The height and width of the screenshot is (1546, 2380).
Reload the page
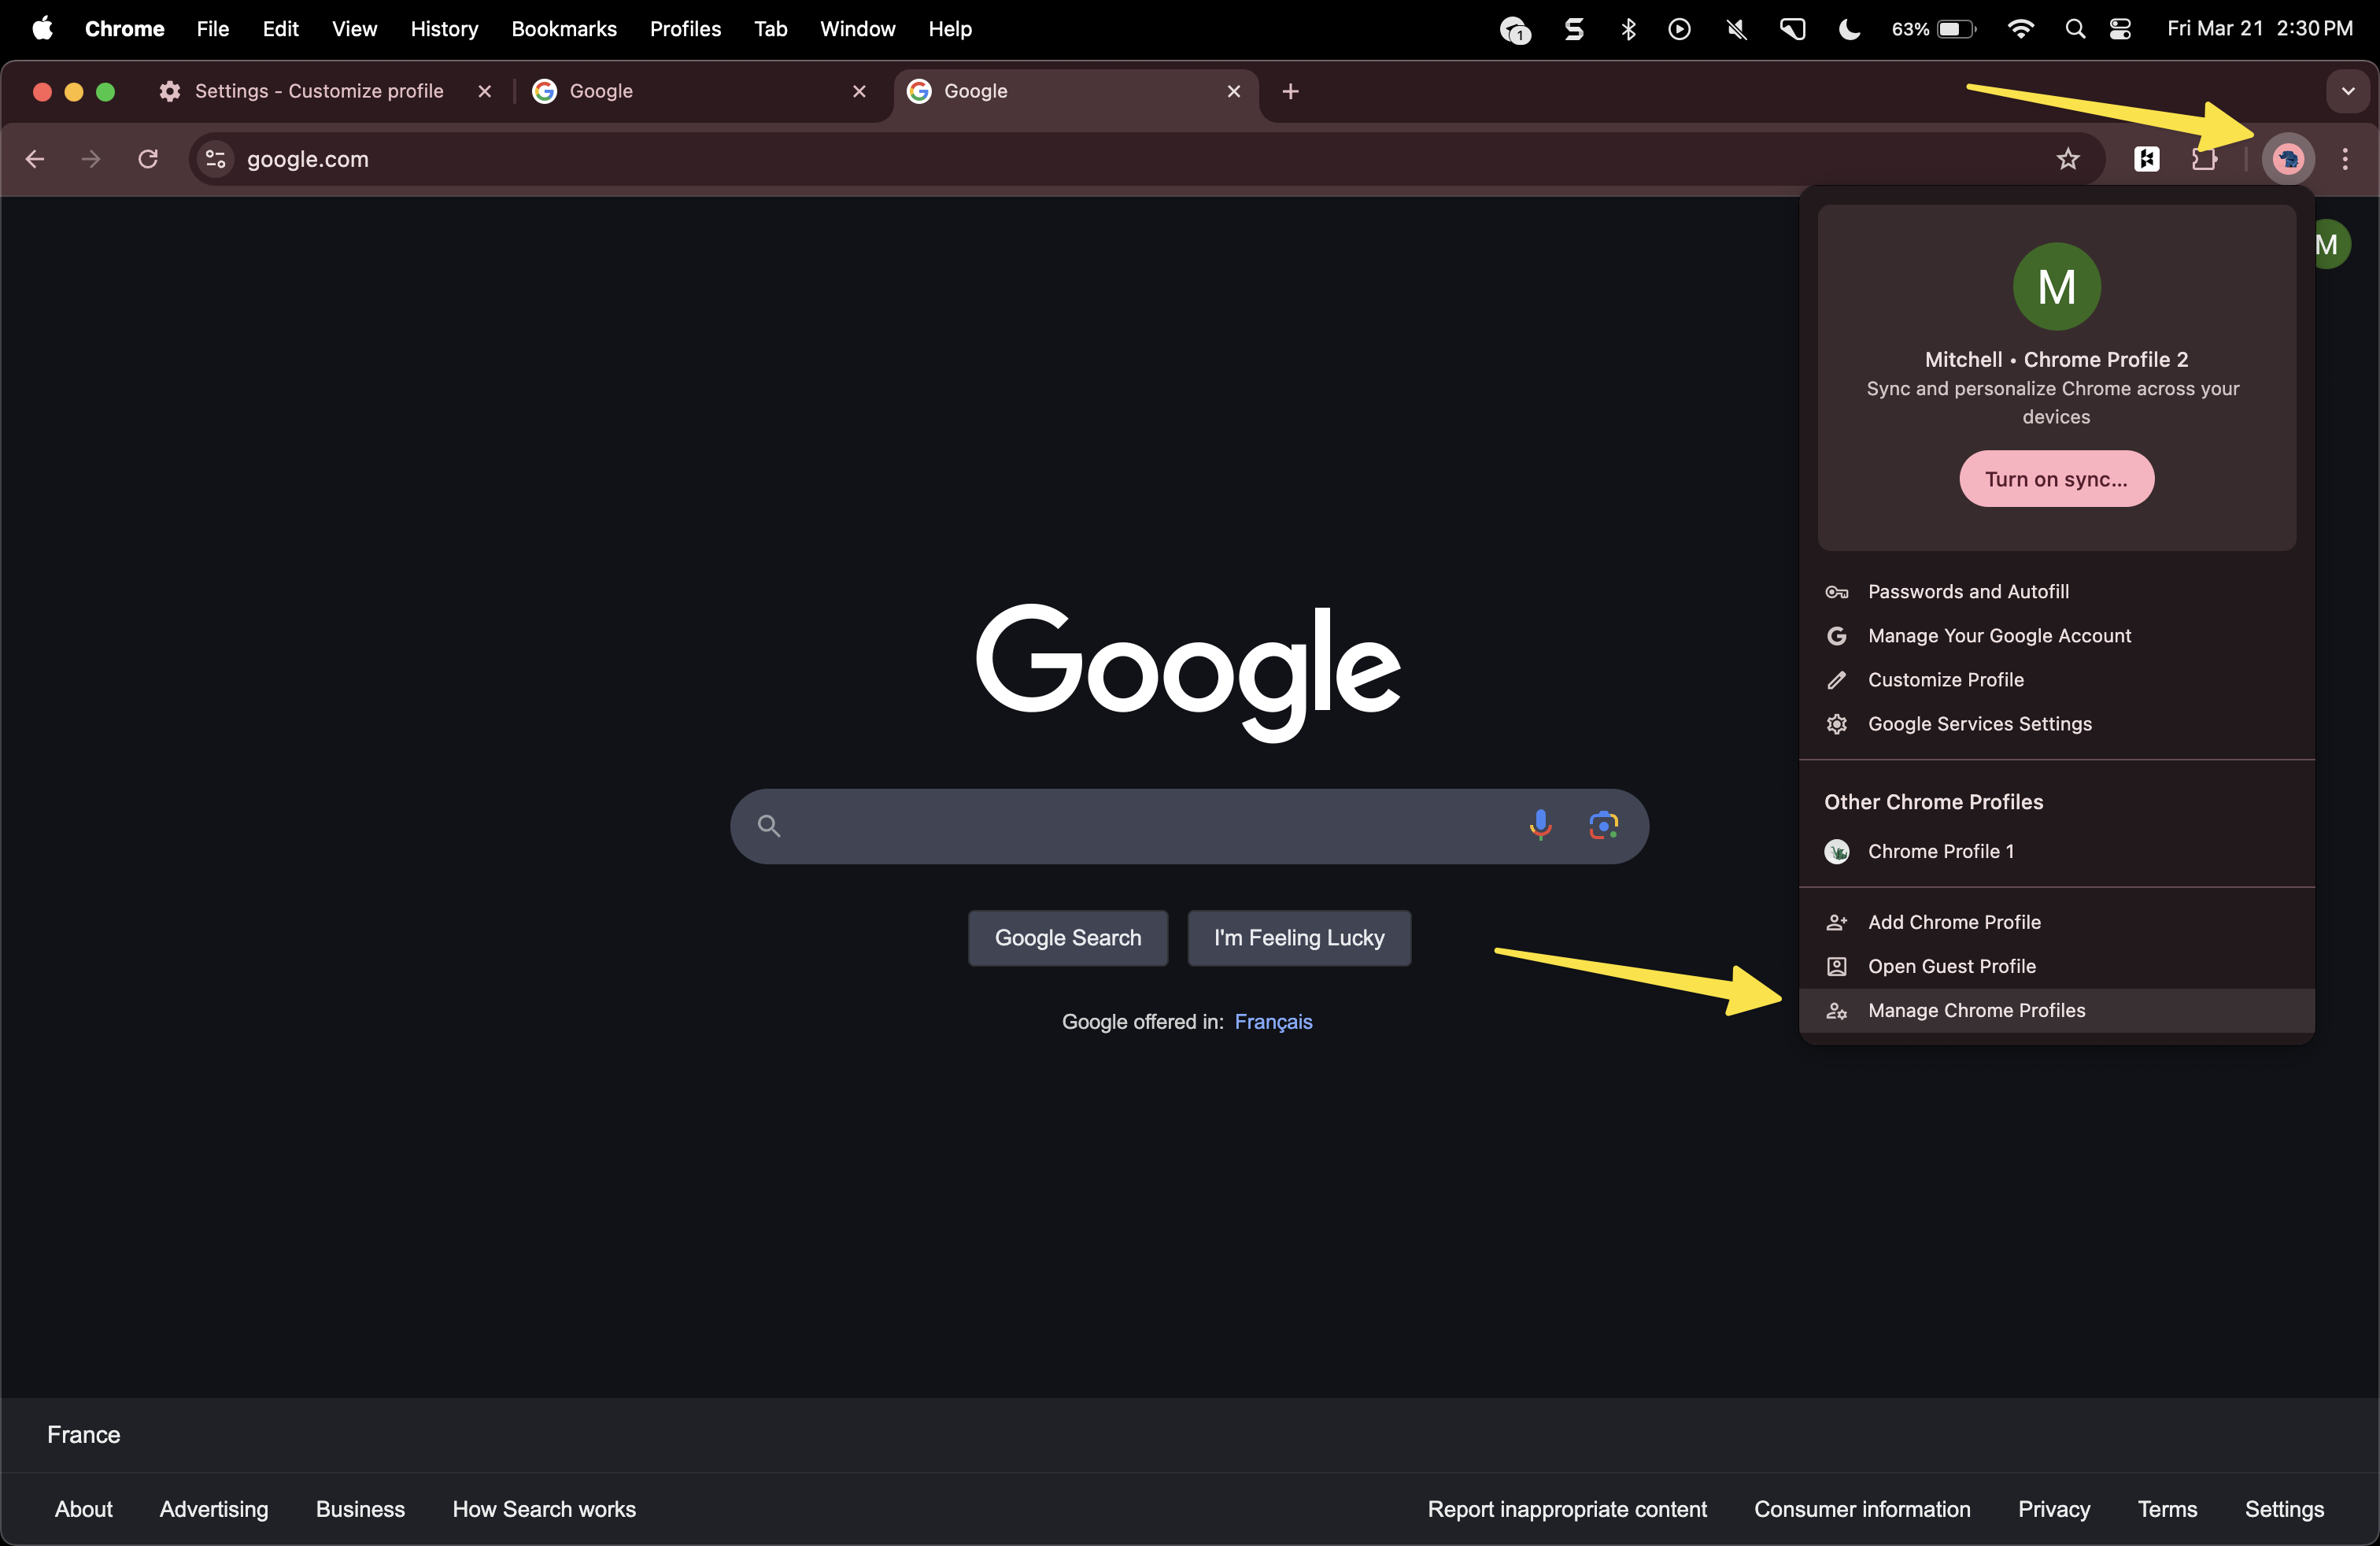[148, 159]
